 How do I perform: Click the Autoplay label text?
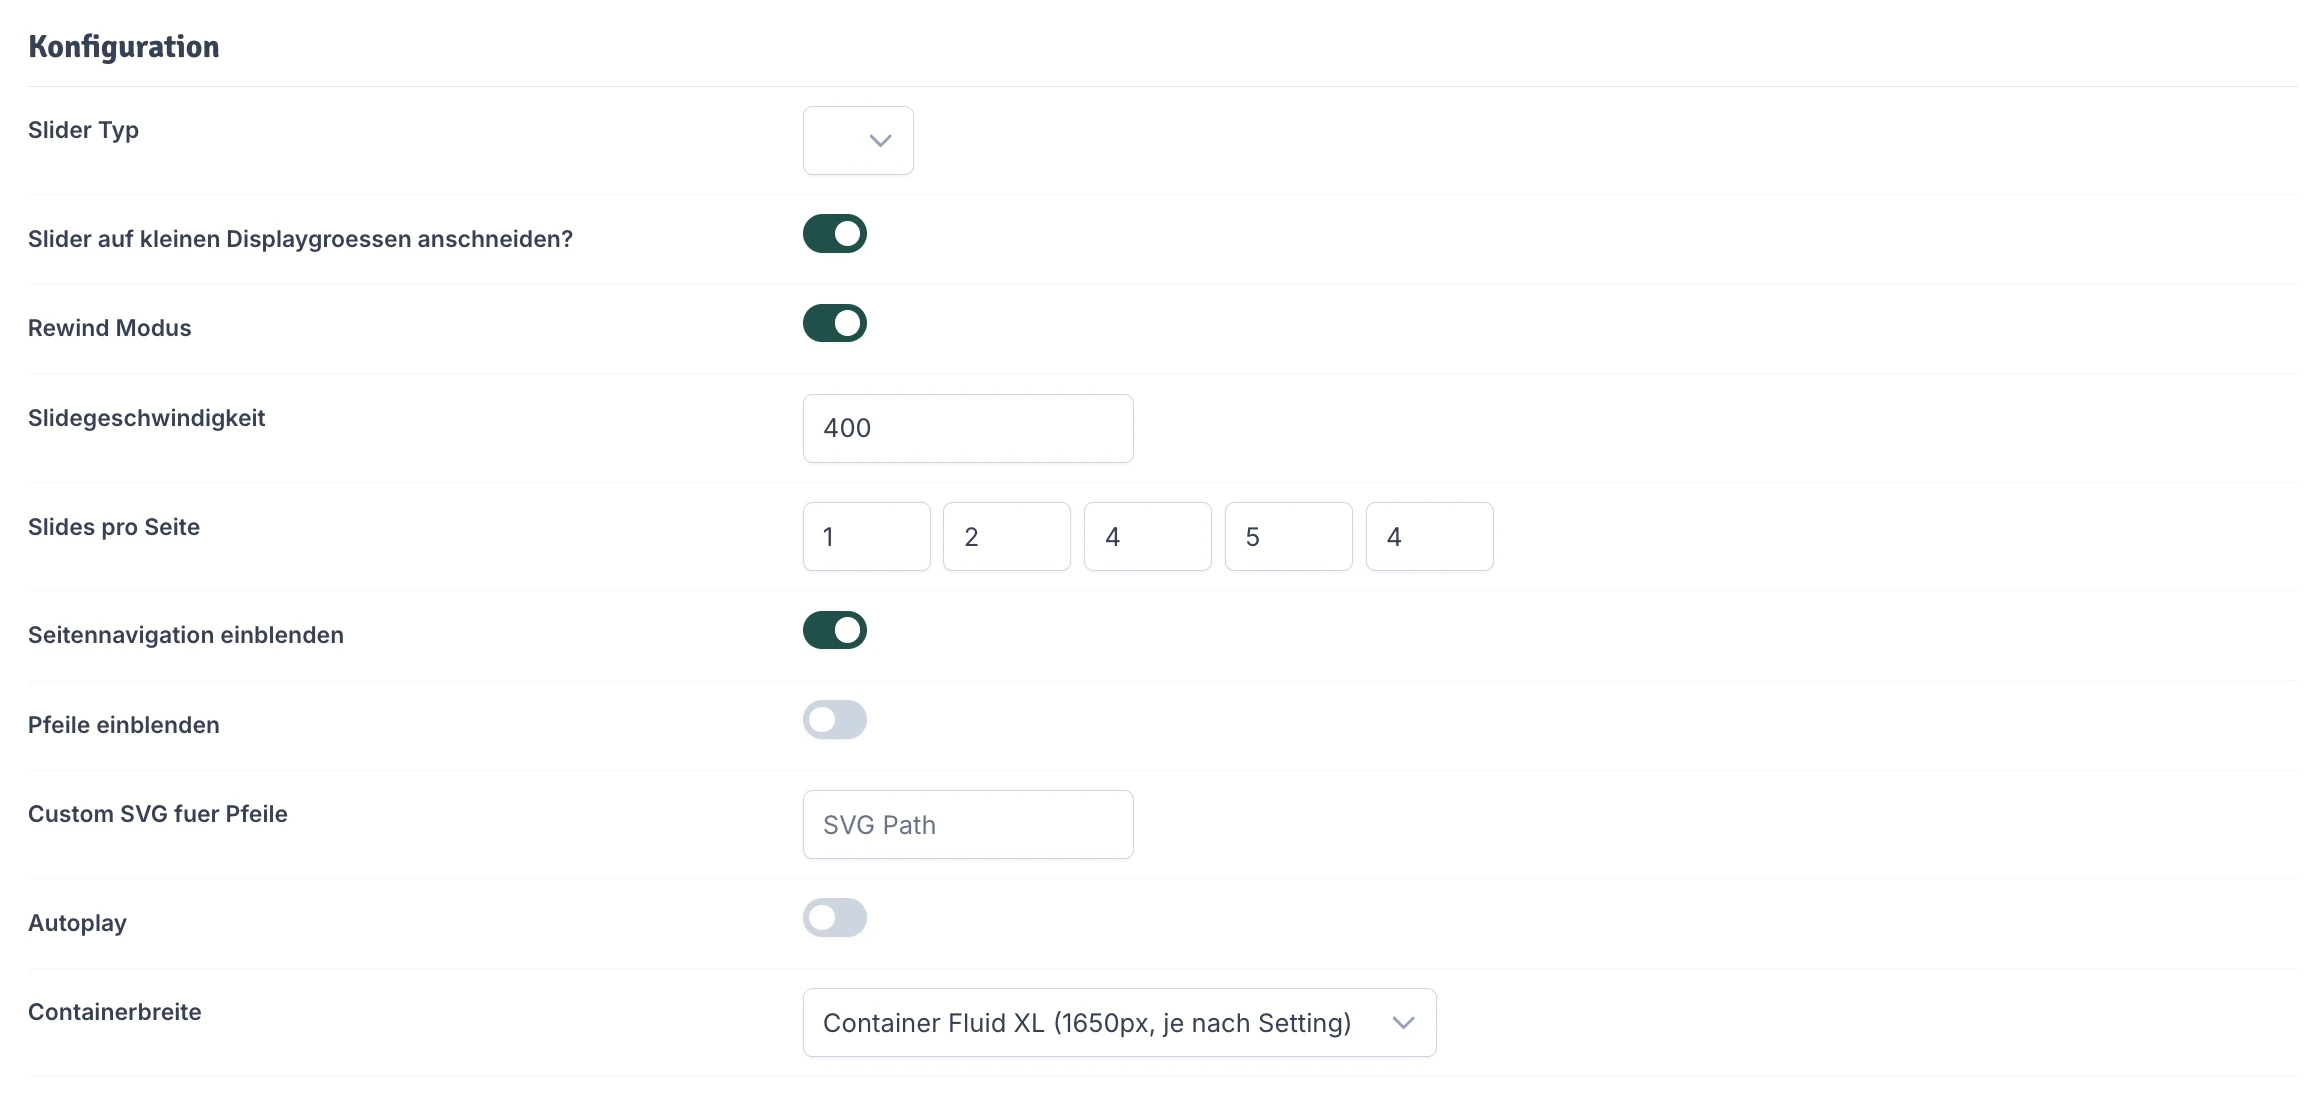[x=77, y=923]
